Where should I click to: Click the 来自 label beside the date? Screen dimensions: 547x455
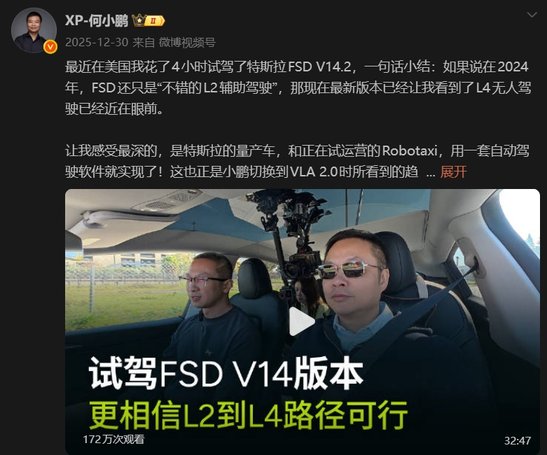143,43
